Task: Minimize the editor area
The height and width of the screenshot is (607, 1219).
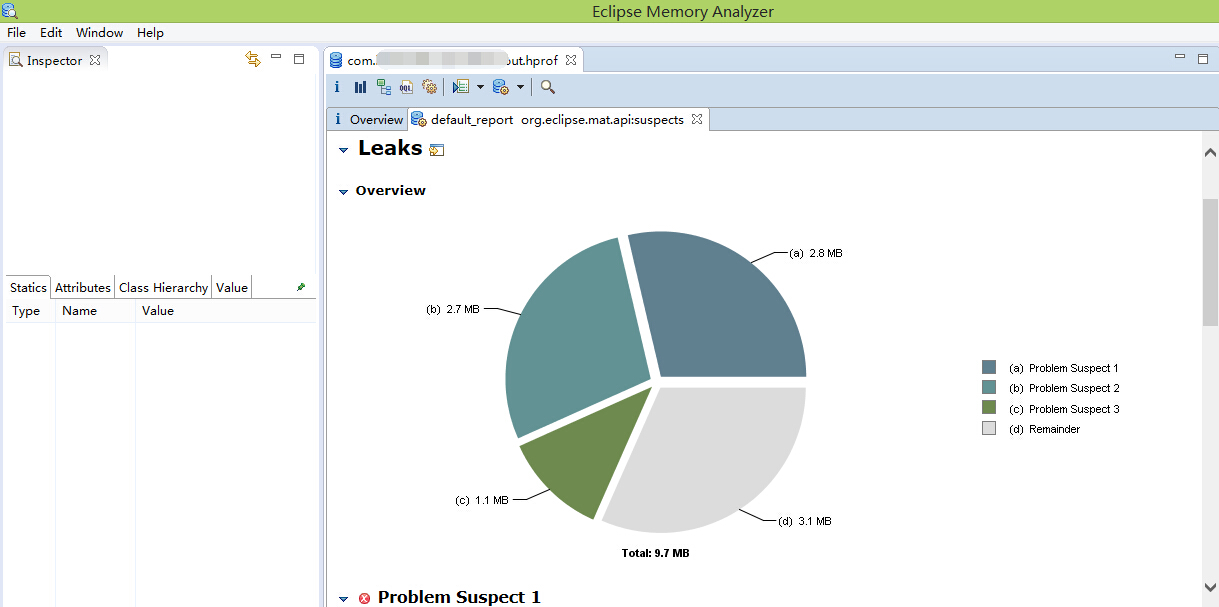Action: click(1180, 58)
